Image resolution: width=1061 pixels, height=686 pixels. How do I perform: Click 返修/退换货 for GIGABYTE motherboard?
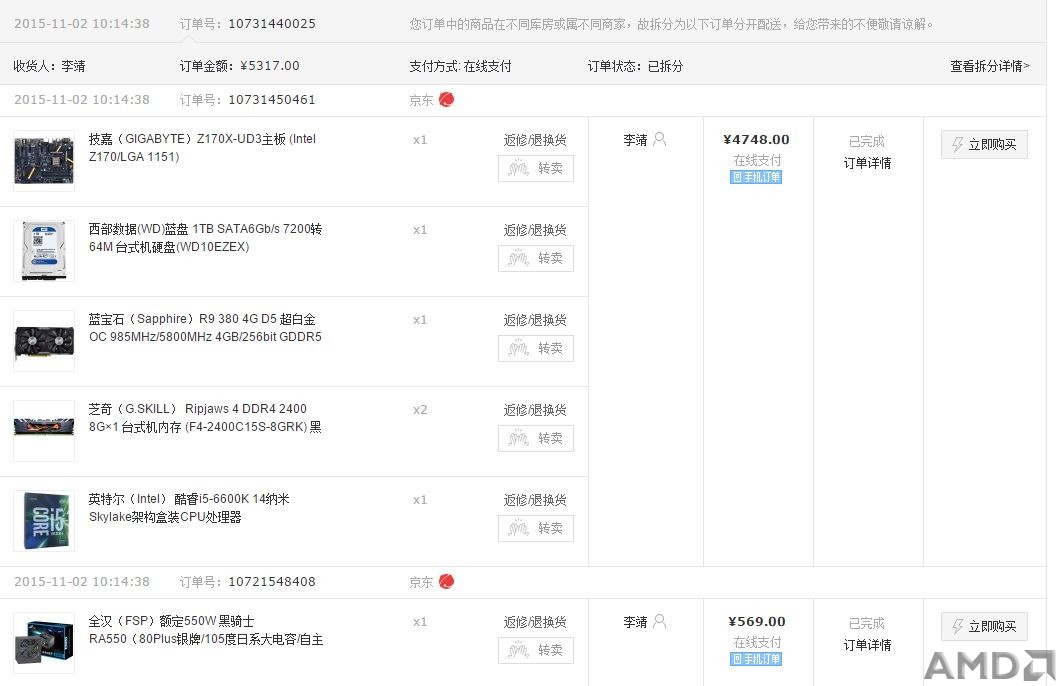coord(535,140)
